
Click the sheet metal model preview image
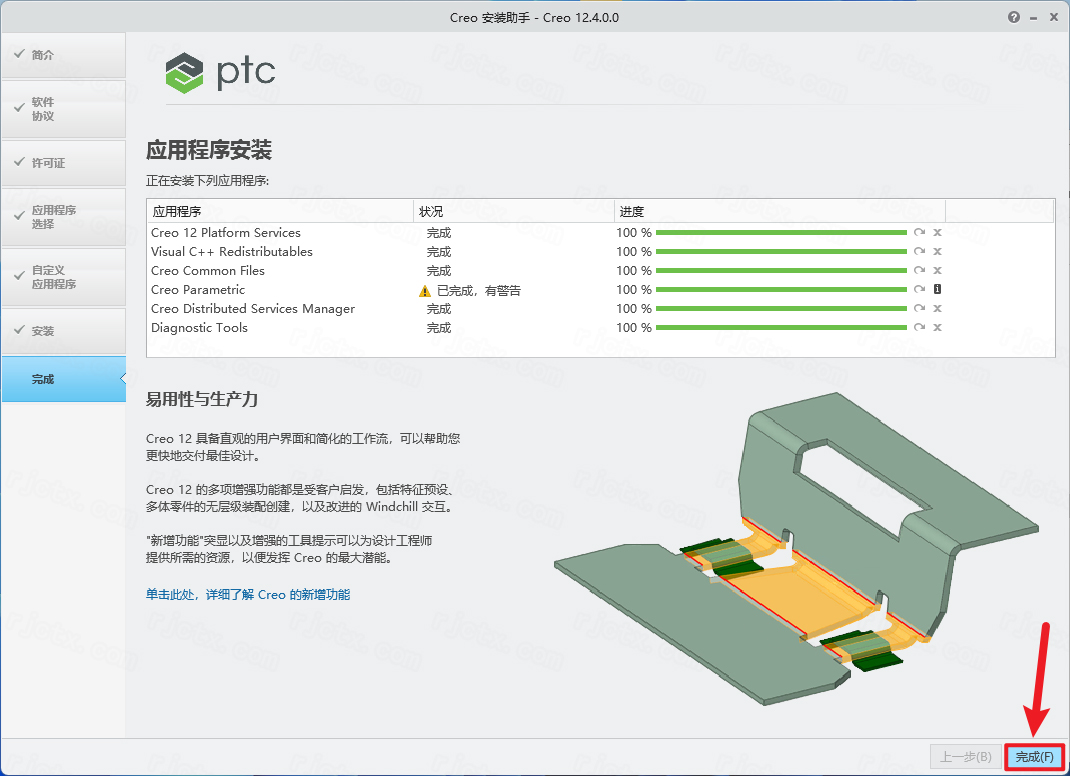(796, 548)
